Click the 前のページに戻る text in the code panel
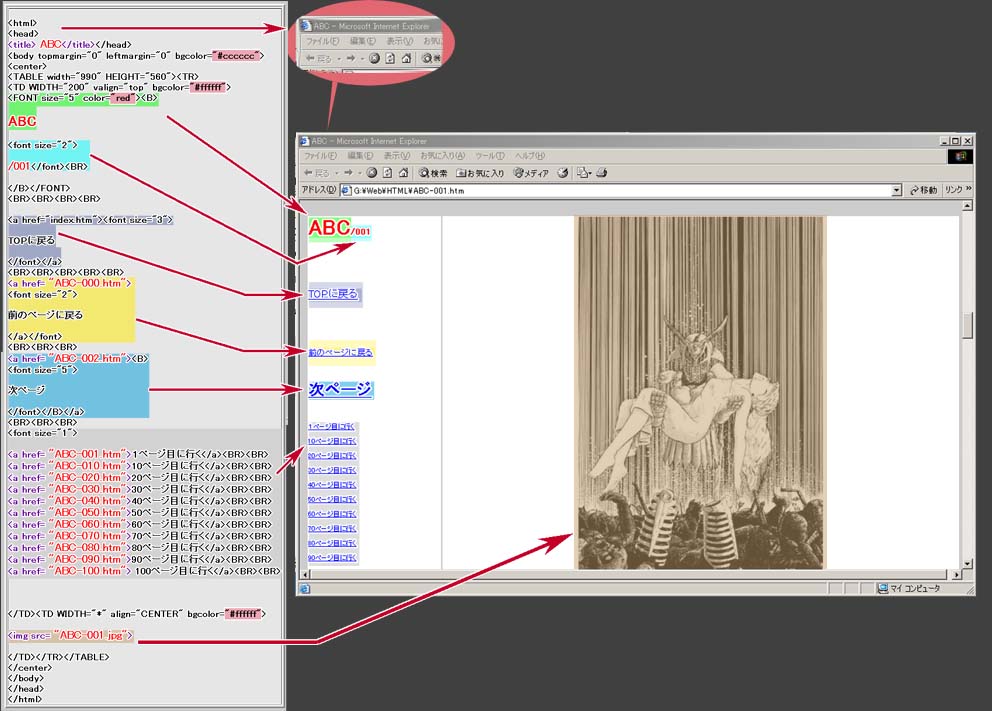 click(46, 315)
